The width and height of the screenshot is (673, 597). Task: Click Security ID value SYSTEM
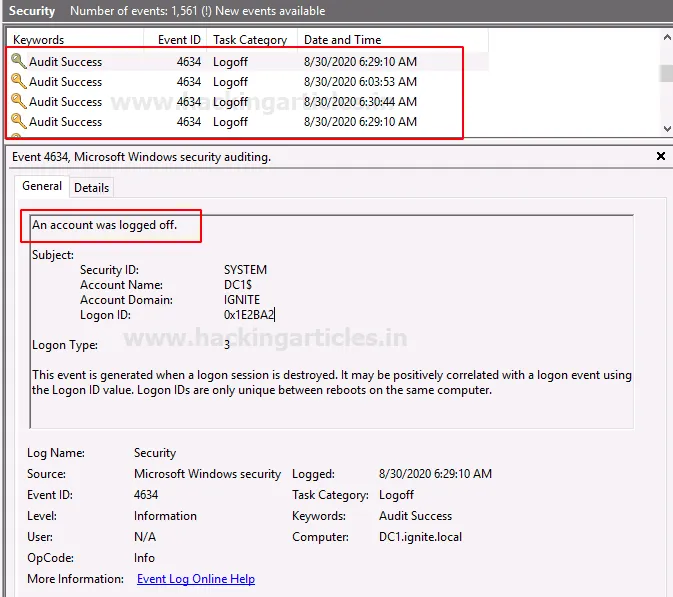tap(245, 270)
